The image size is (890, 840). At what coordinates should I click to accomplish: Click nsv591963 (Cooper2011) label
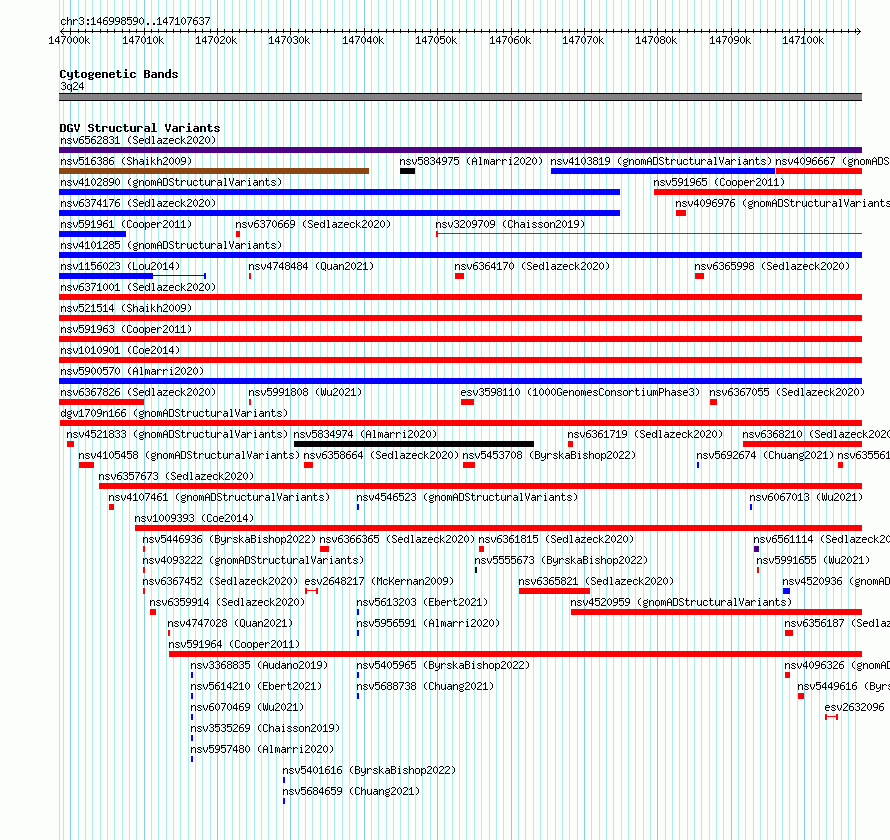[126, 329]
